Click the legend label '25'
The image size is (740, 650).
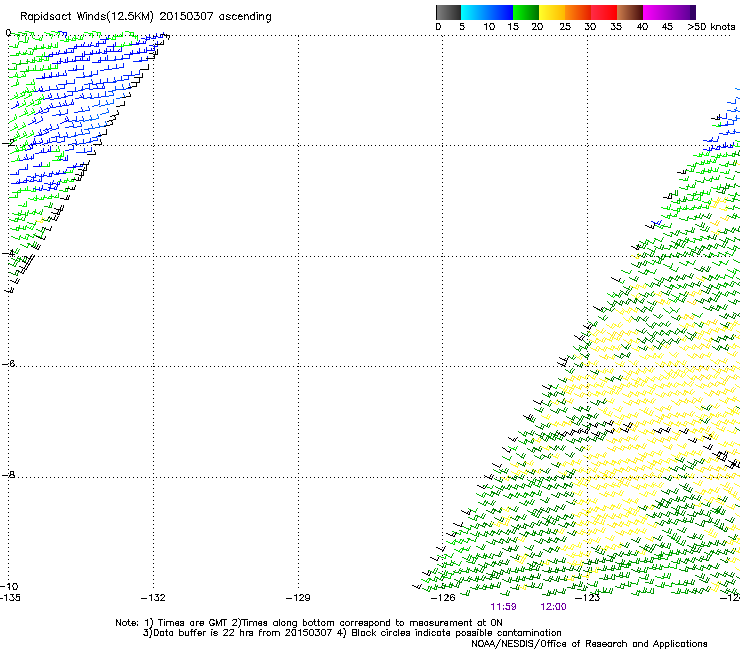[565, 27]
